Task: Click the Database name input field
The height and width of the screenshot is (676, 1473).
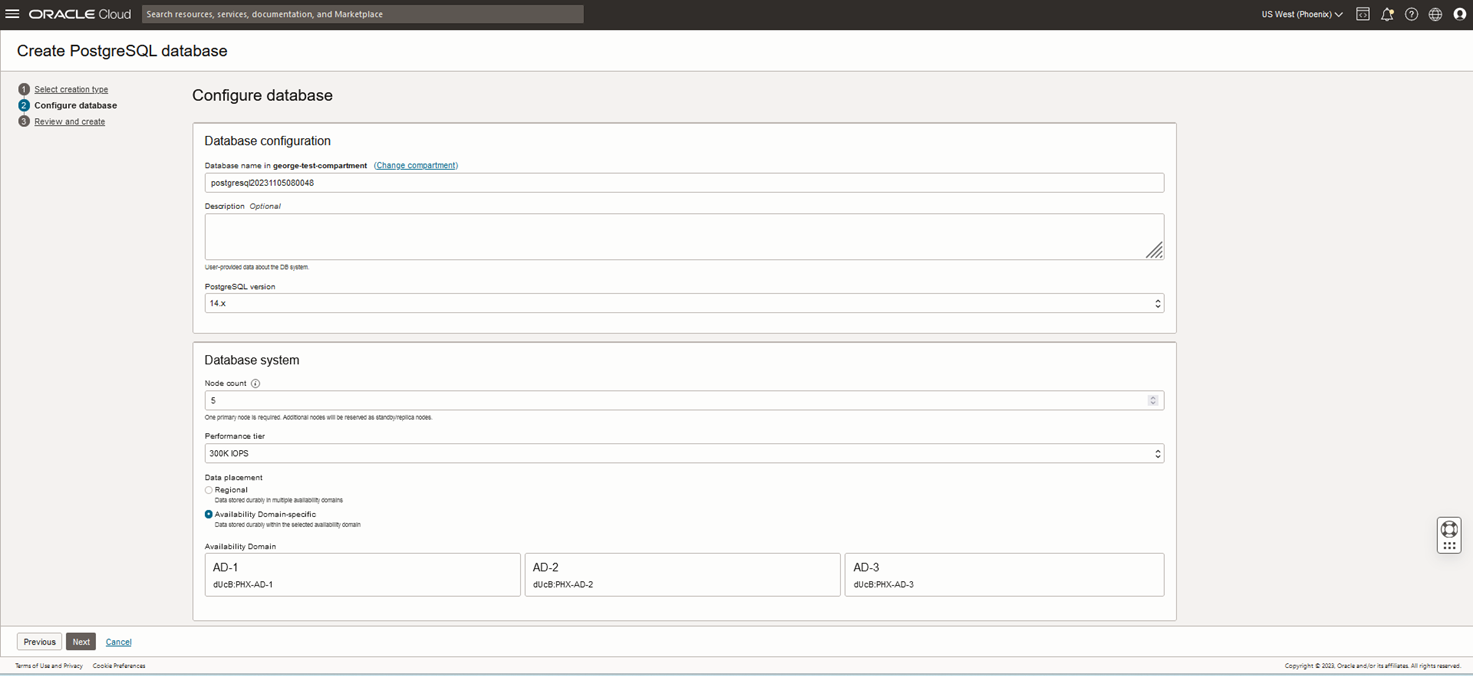Action: click(x=684, y=183)
